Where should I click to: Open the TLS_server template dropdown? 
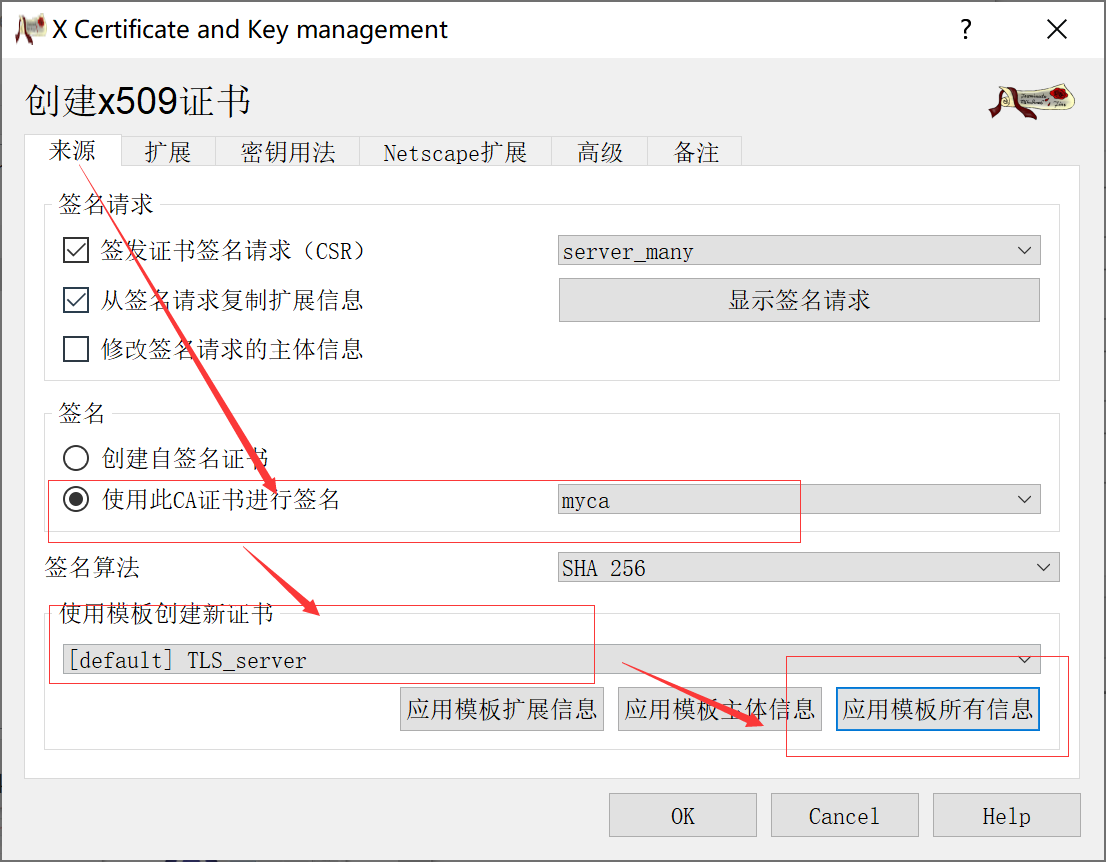pos(552,660)
